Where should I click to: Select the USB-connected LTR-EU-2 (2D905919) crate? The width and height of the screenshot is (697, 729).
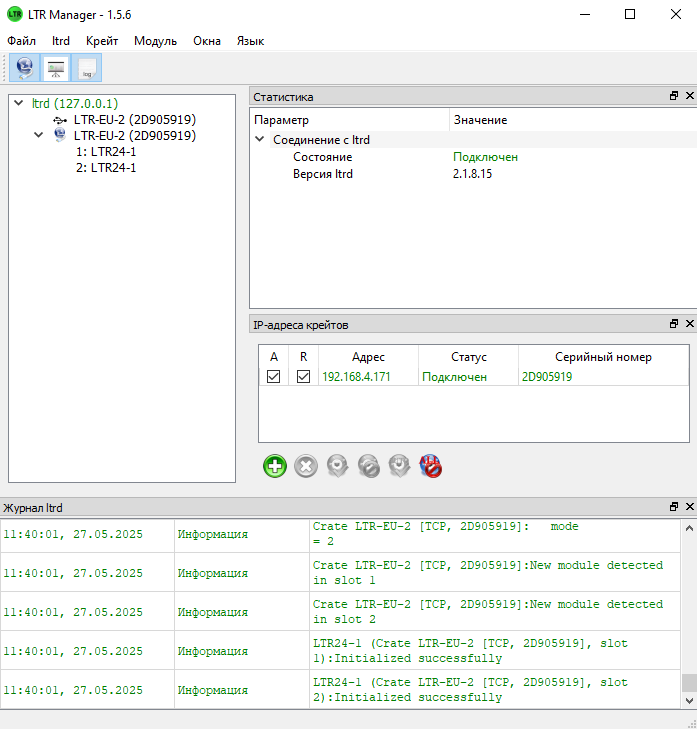click(135, 119)
